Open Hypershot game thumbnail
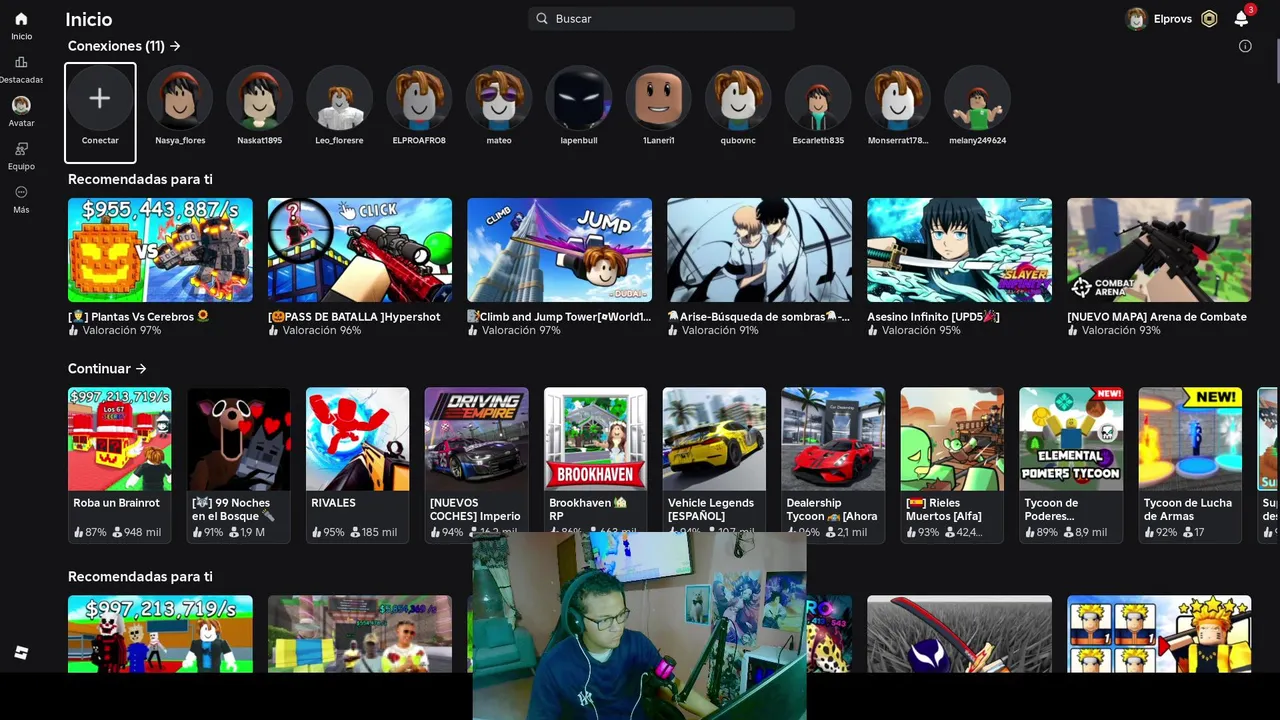1280x720 pixels. (x=360, y=250)
